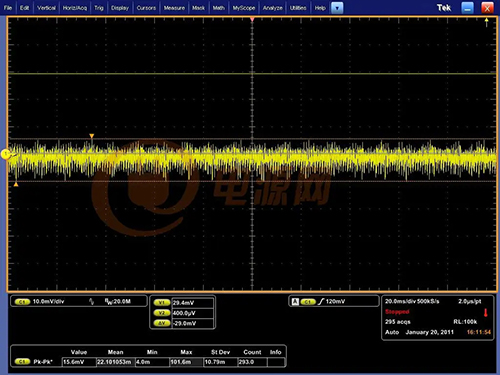Click the 120mV trigger level readout

click(x=336, y=301)
